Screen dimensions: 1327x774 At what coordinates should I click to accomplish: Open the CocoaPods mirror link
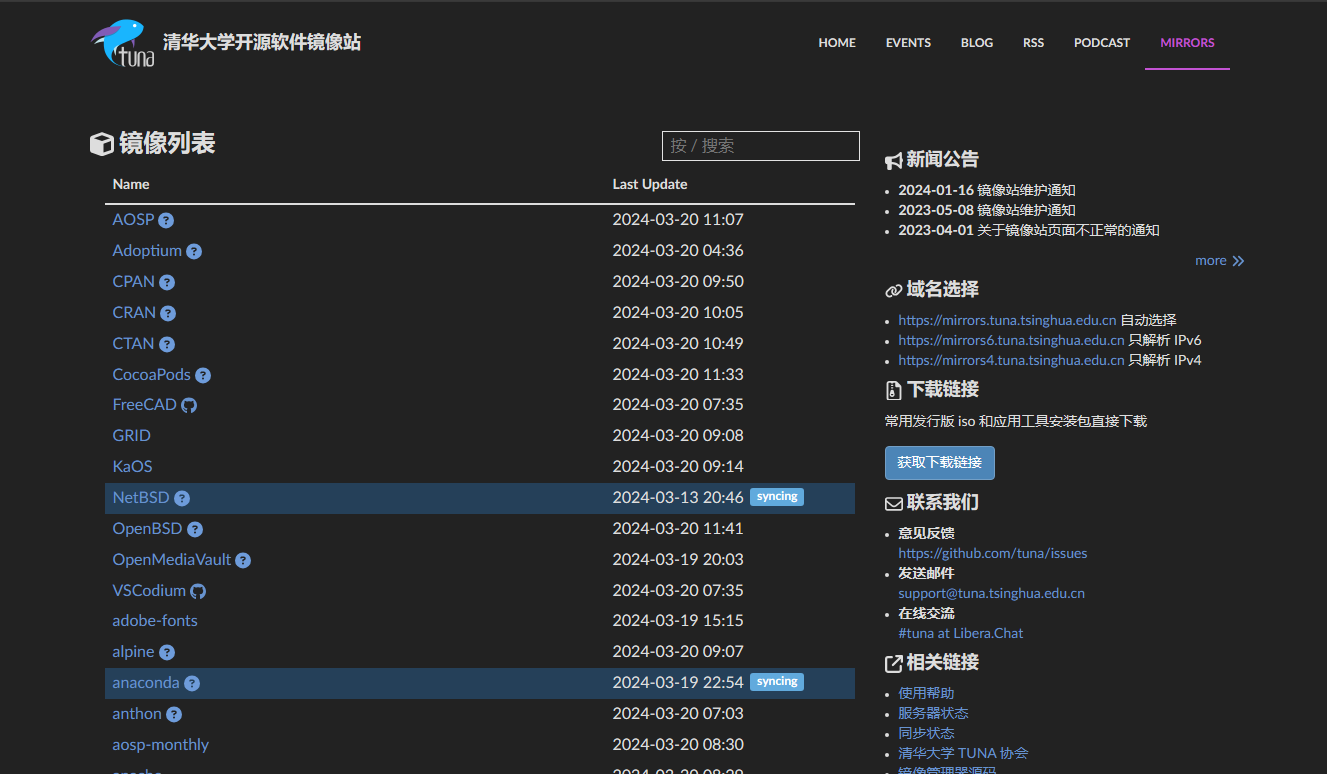click(151, 375)
